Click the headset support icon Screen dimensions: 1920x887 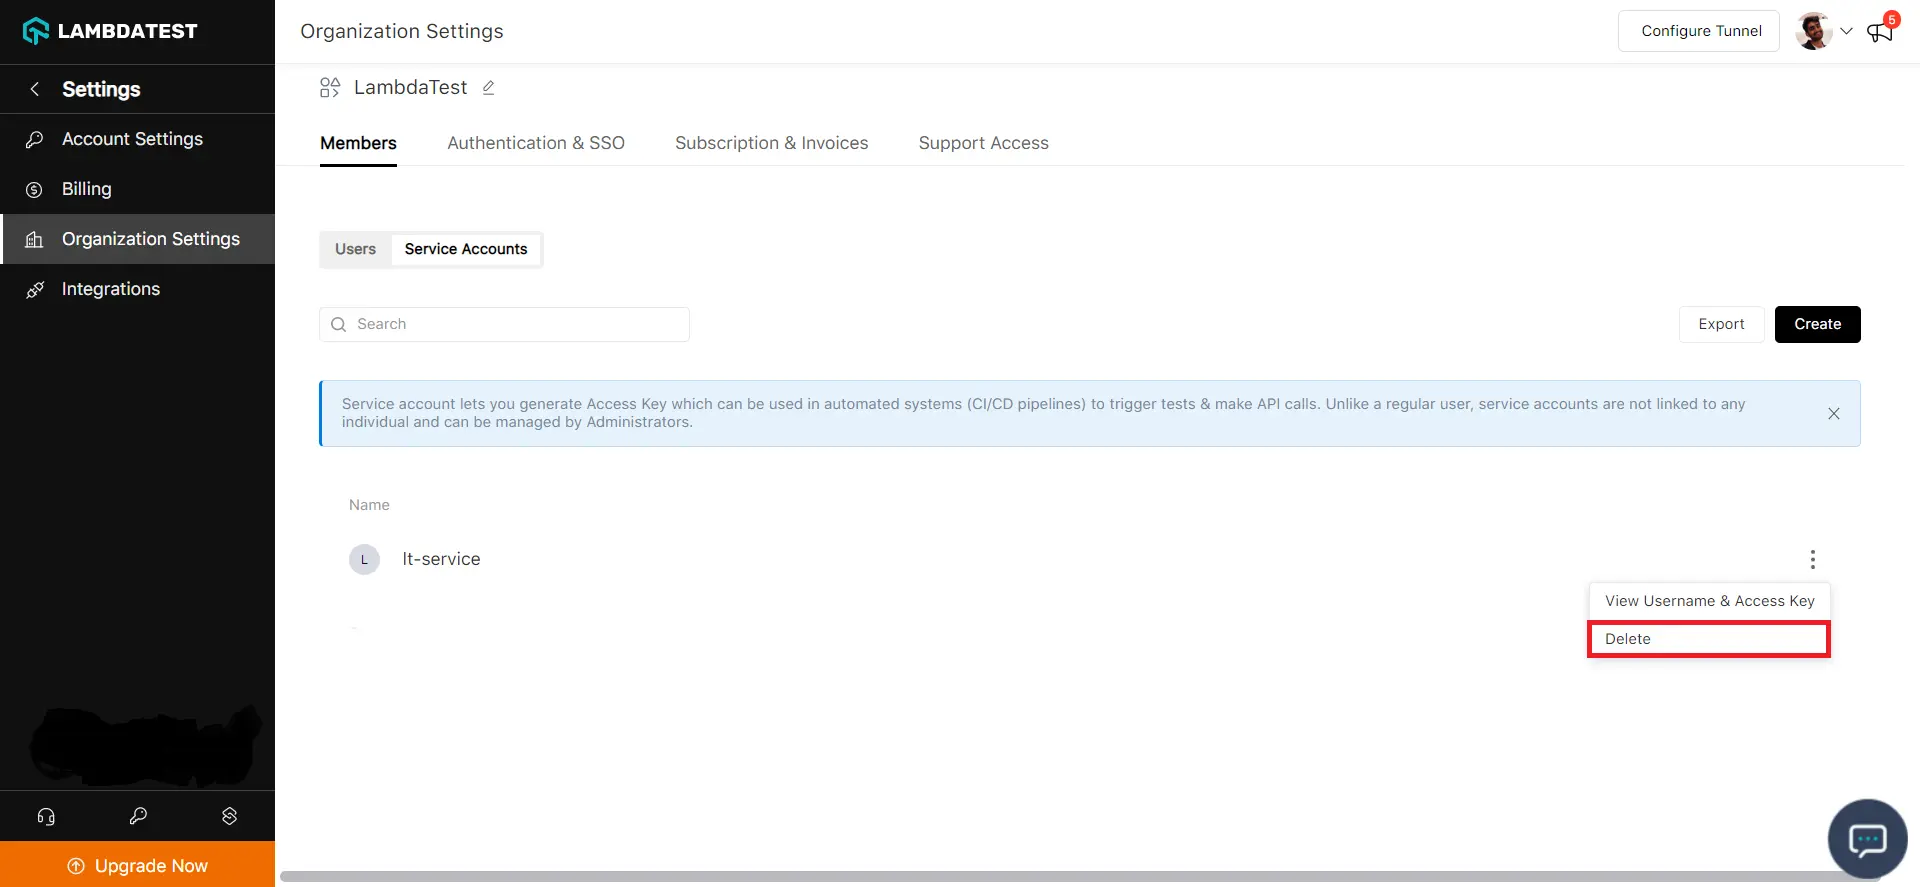coord(46,816)
